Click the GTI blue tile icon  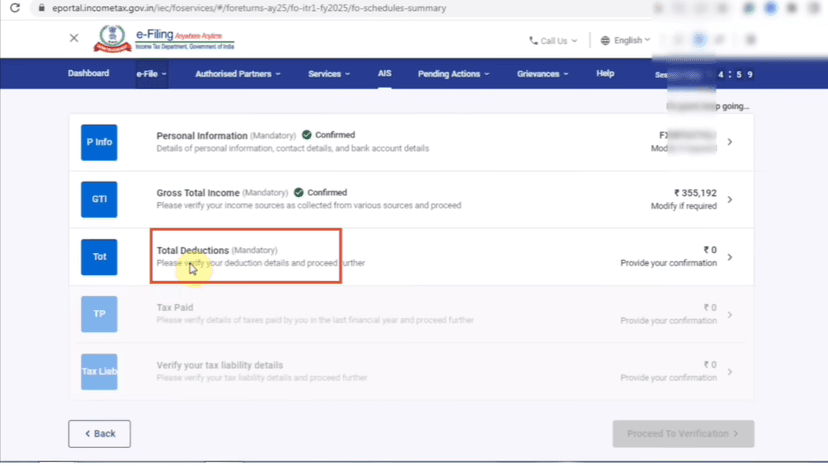pyautogui.click(x=99, y=199)
